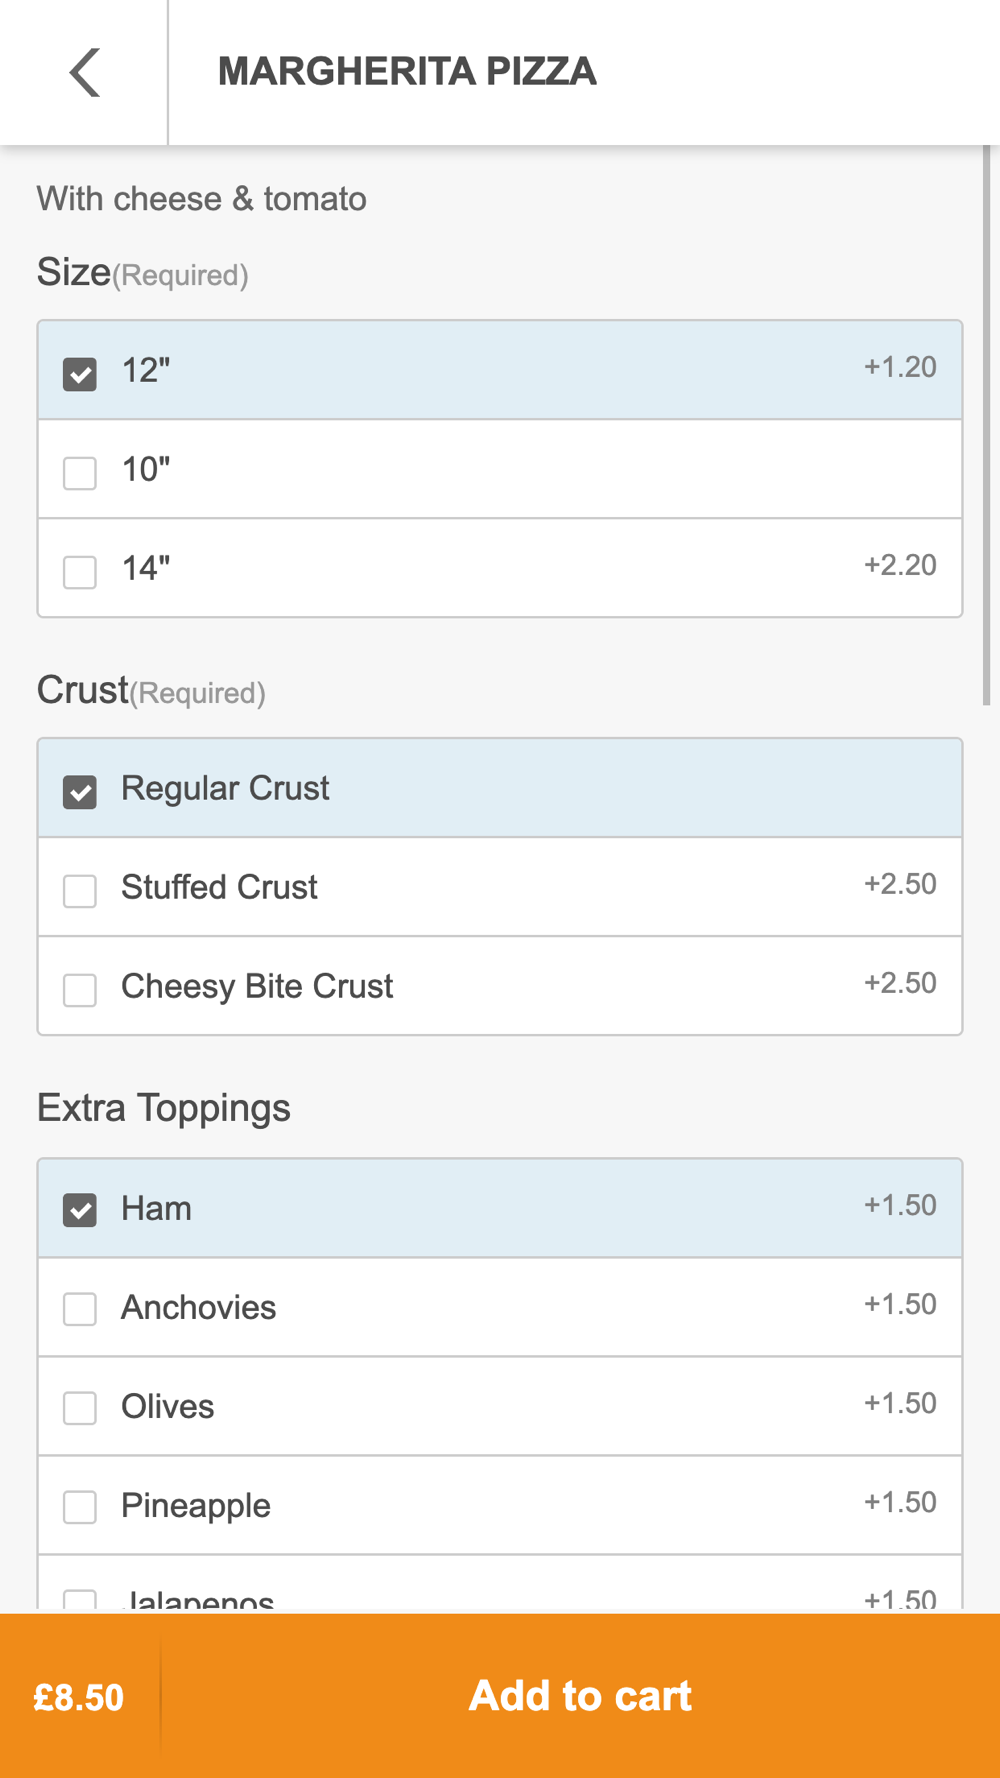Click the Stuffed Crust +2.50 price
The width and height of the screenshot is (1000, 1778).
click(x=900, y=884)
